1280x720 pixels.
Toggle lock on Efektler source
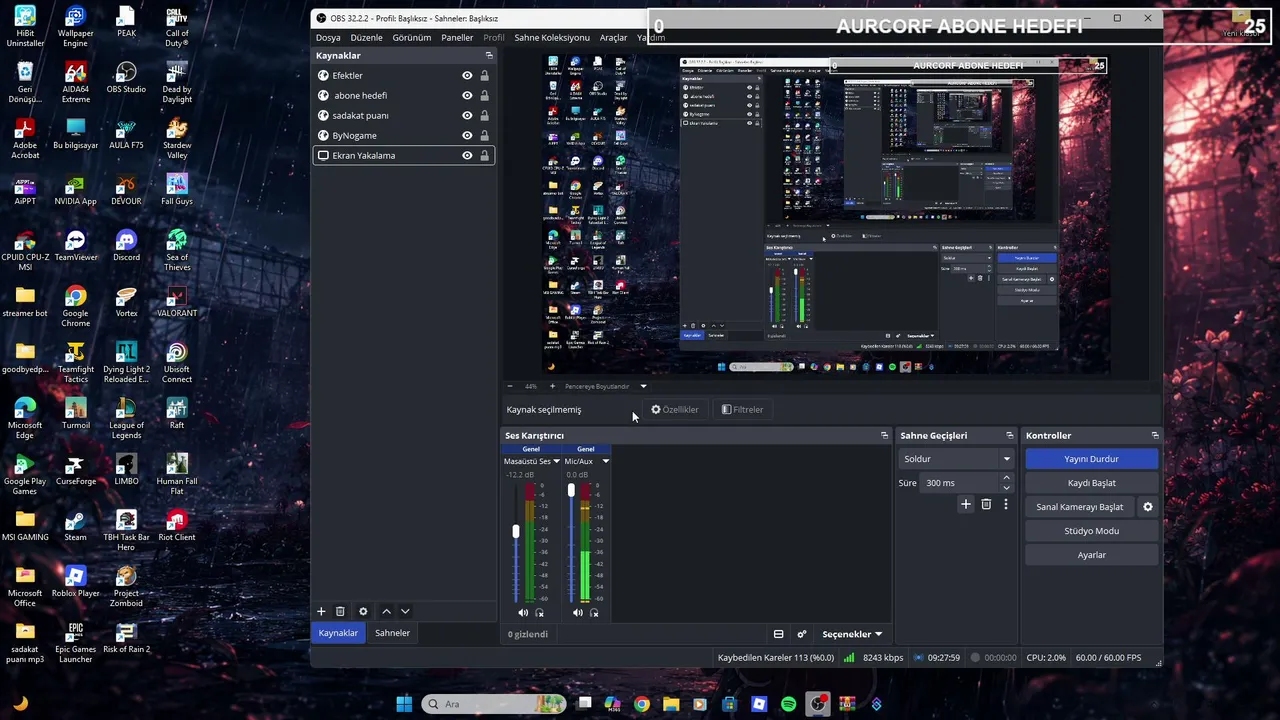pos(485,76)
